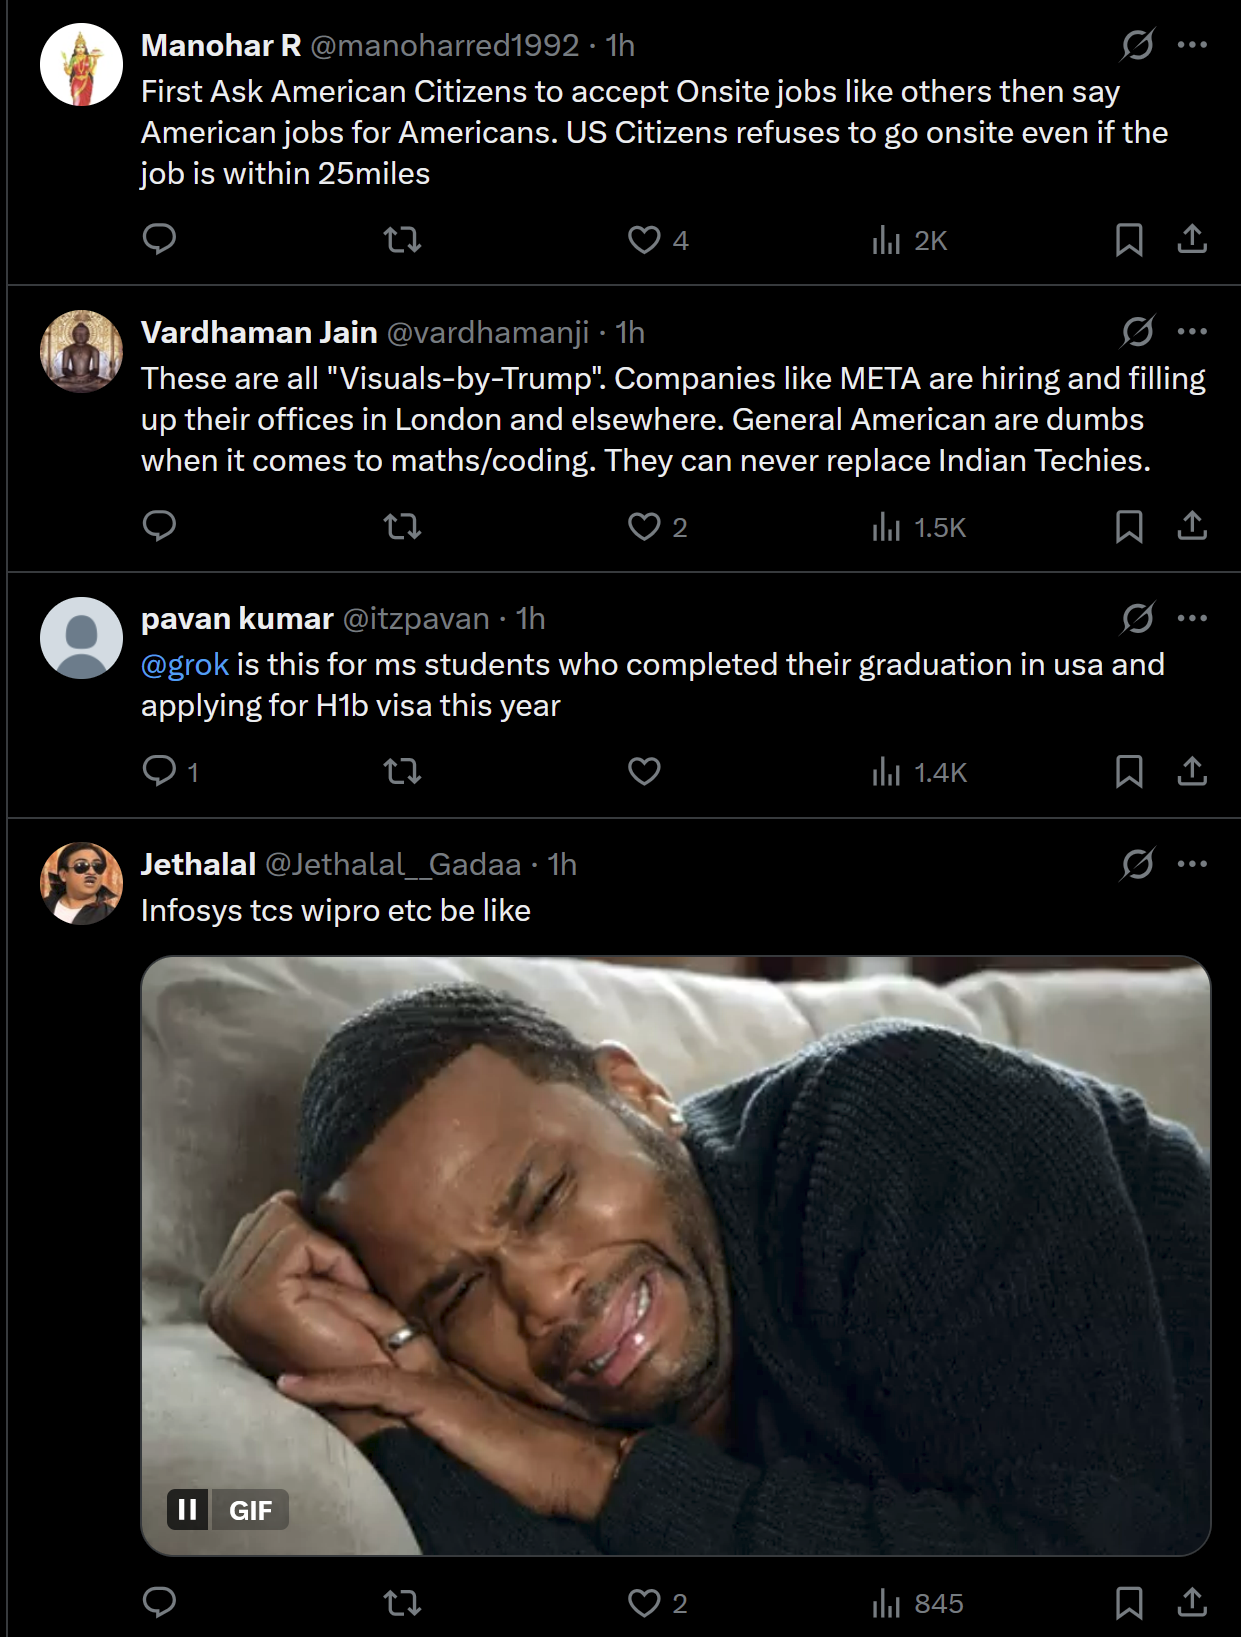1241x1637 pixels.
Task: Repost Vardhaman Jain's tweet
Action: point(402,526)
